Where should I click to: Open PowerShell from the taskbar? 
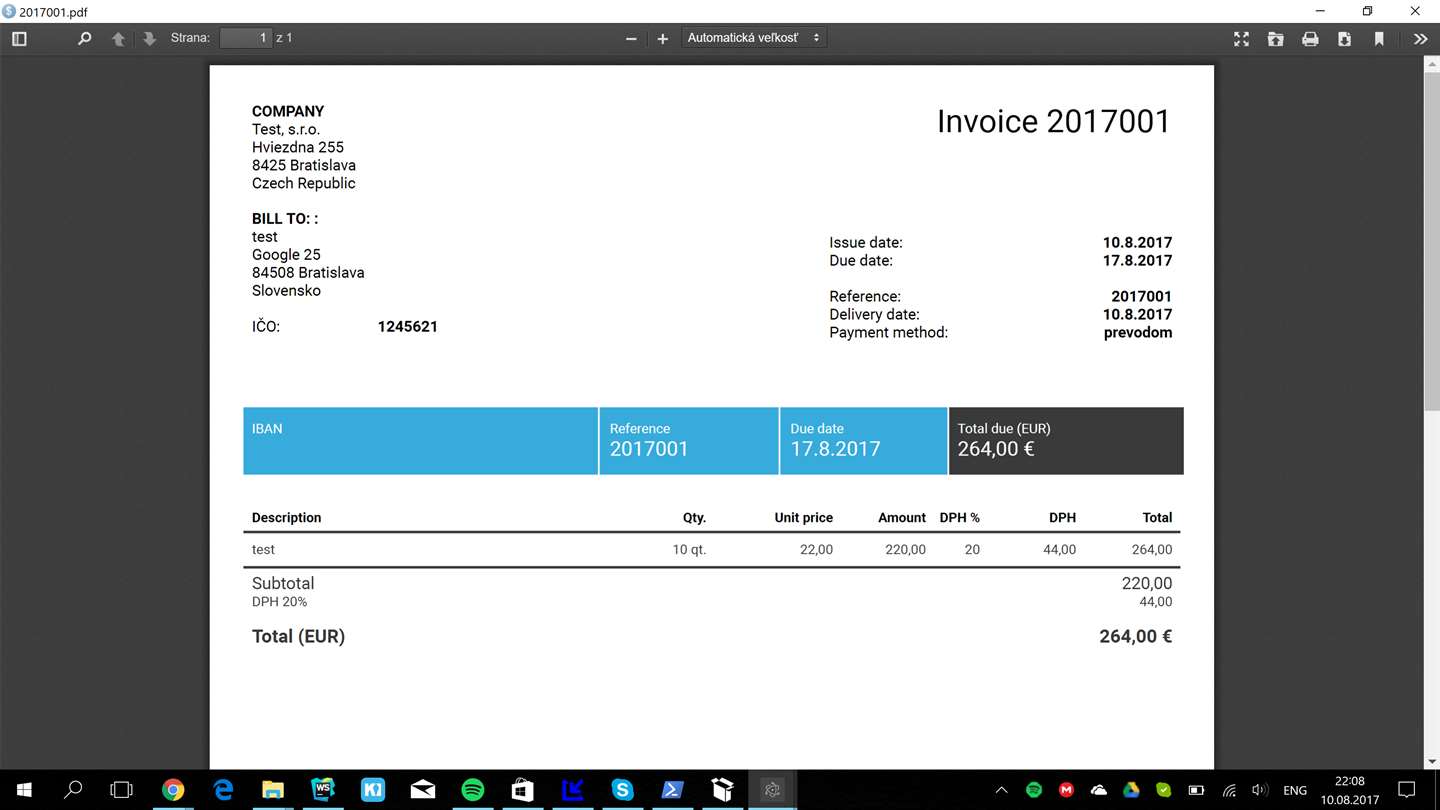(x=673, y=790)
